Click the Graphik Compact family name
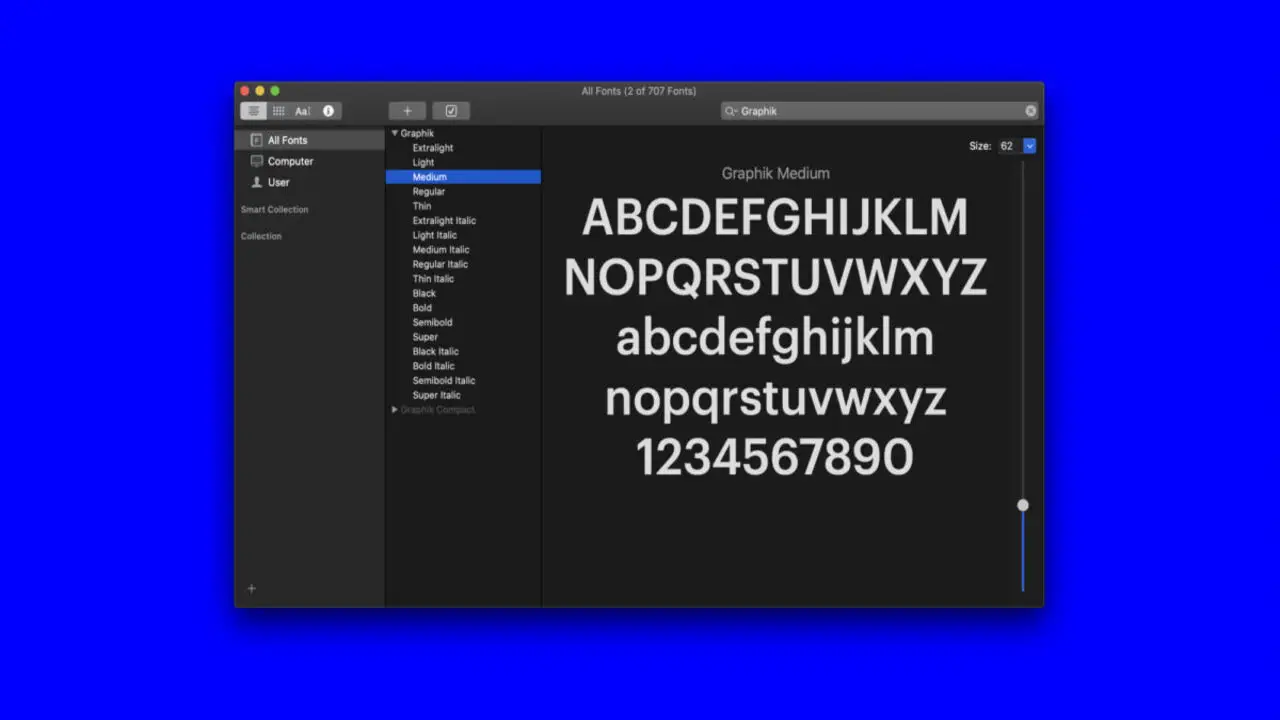The image size is (1280, 720). click(x=438, y=410)
